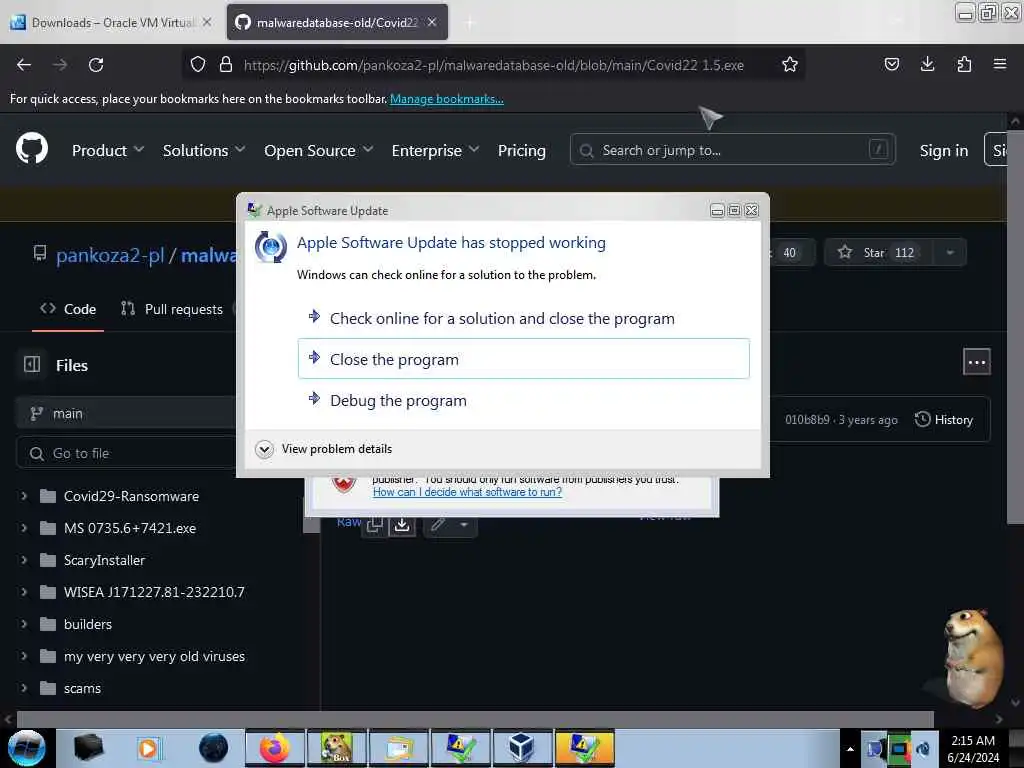Click the padlock site info icon
The height and width of the screenshot is (768, 1024).
click(225, 64)
